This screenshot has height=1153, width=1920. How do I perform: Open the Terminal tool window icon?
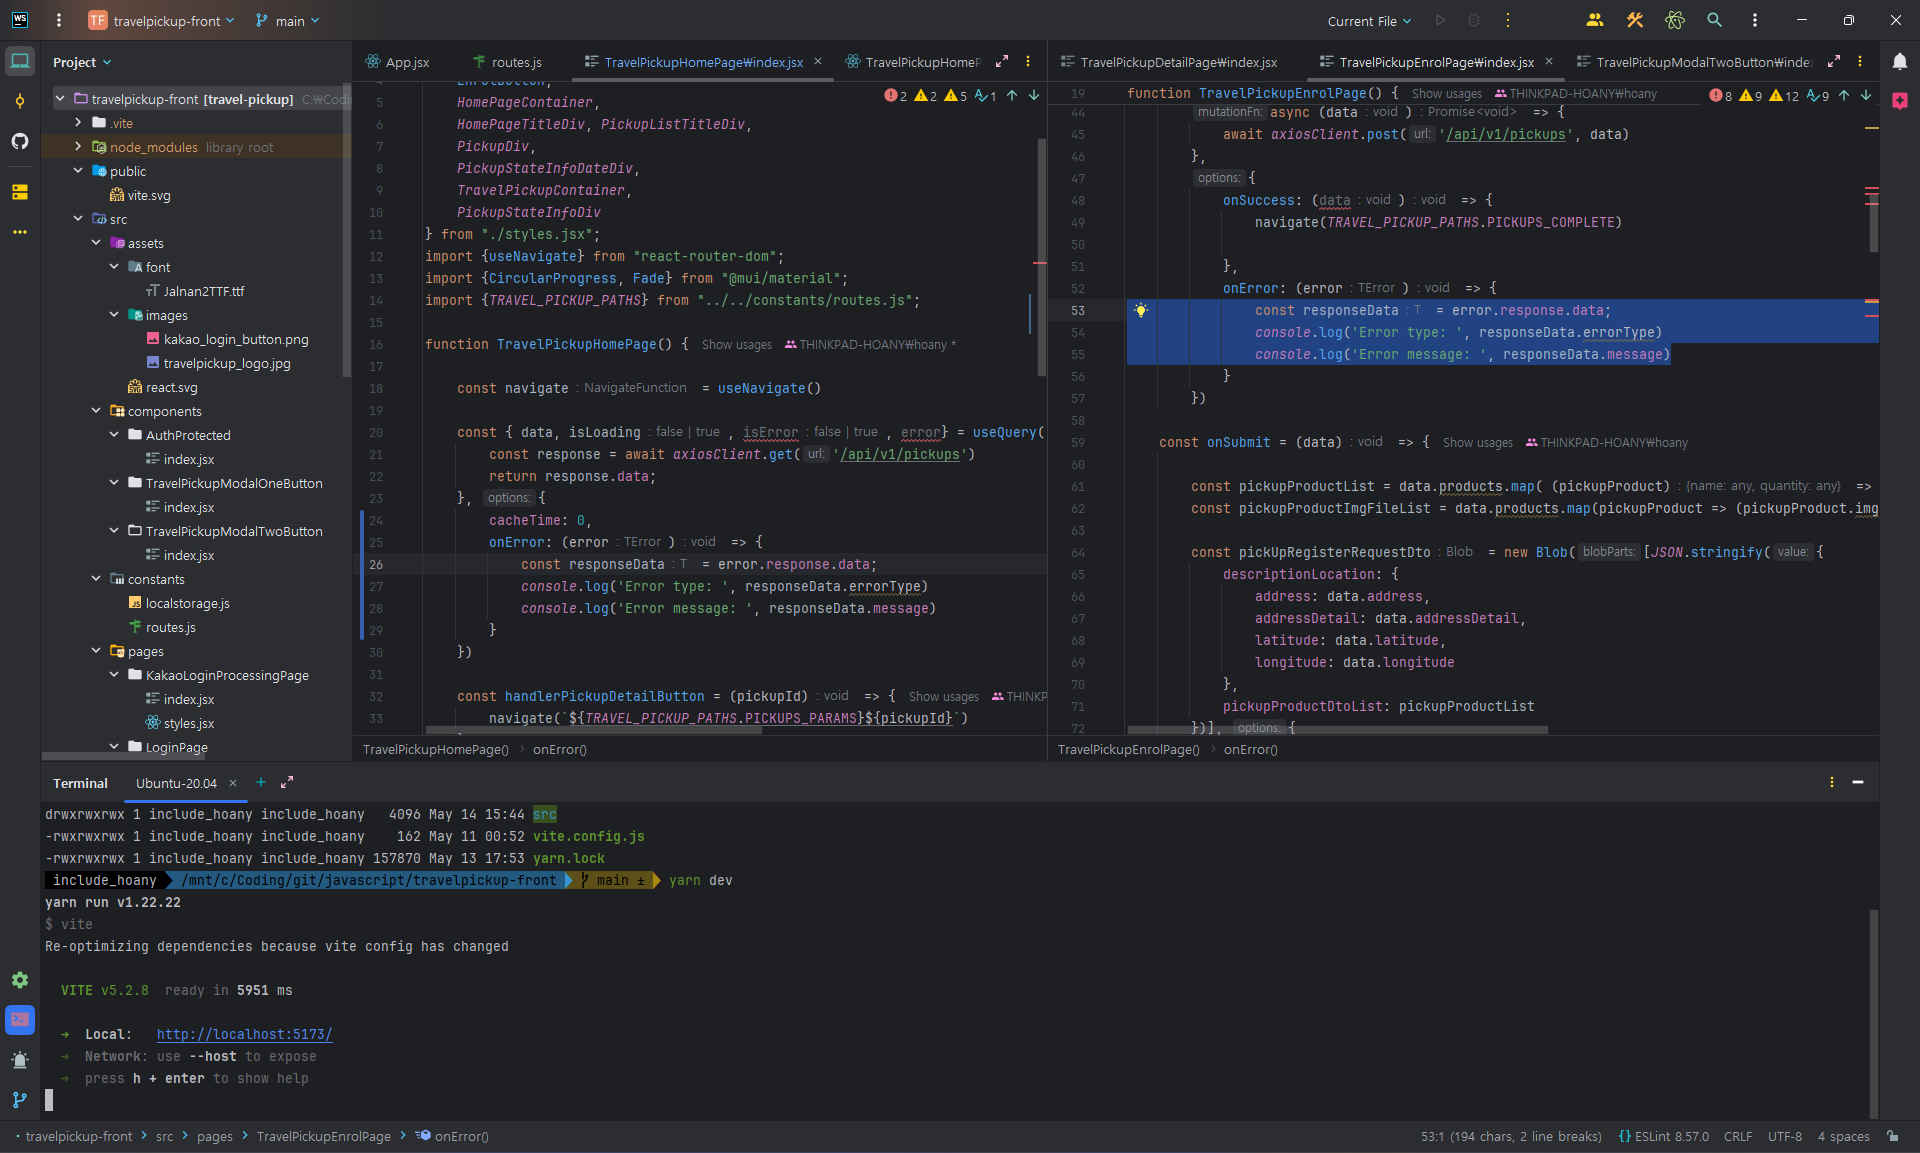click(x=20, y=1020)
